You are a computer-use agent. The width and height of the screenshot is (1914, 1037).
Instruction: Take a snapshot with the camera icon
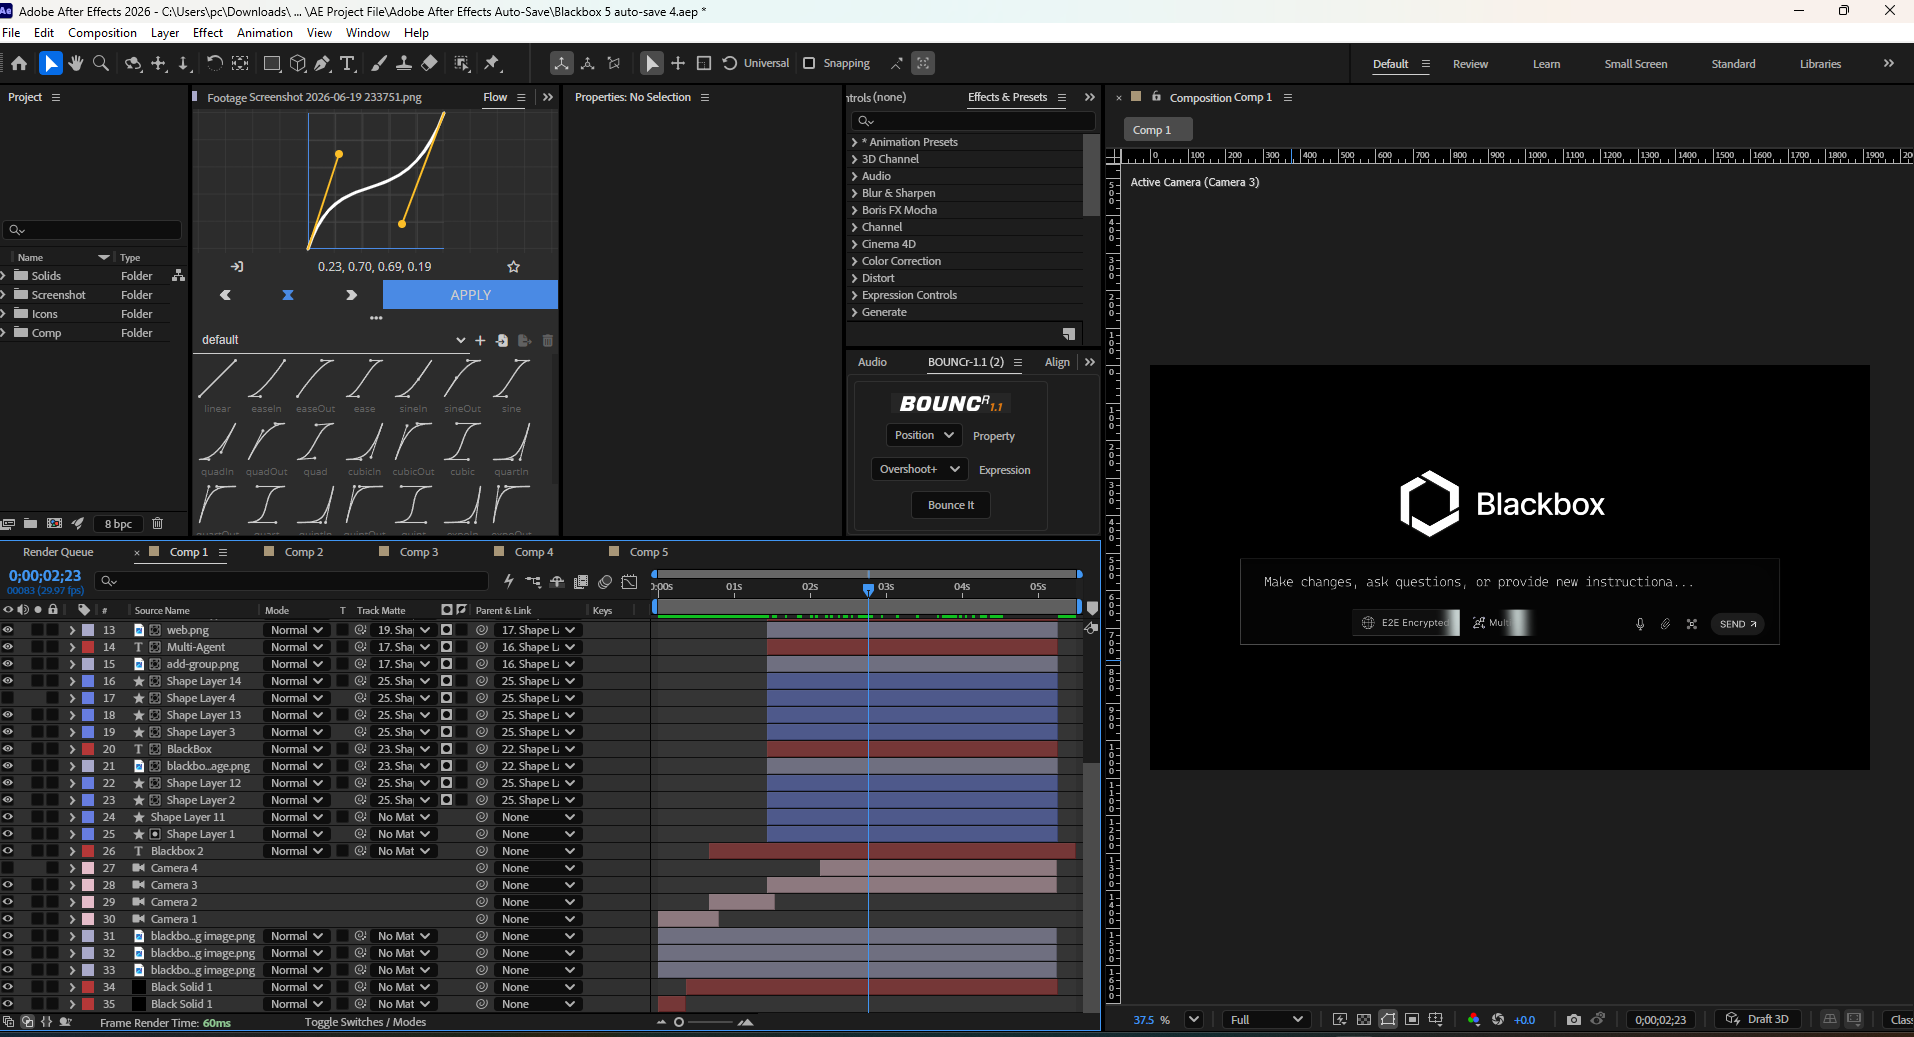click(1574, 1019)
